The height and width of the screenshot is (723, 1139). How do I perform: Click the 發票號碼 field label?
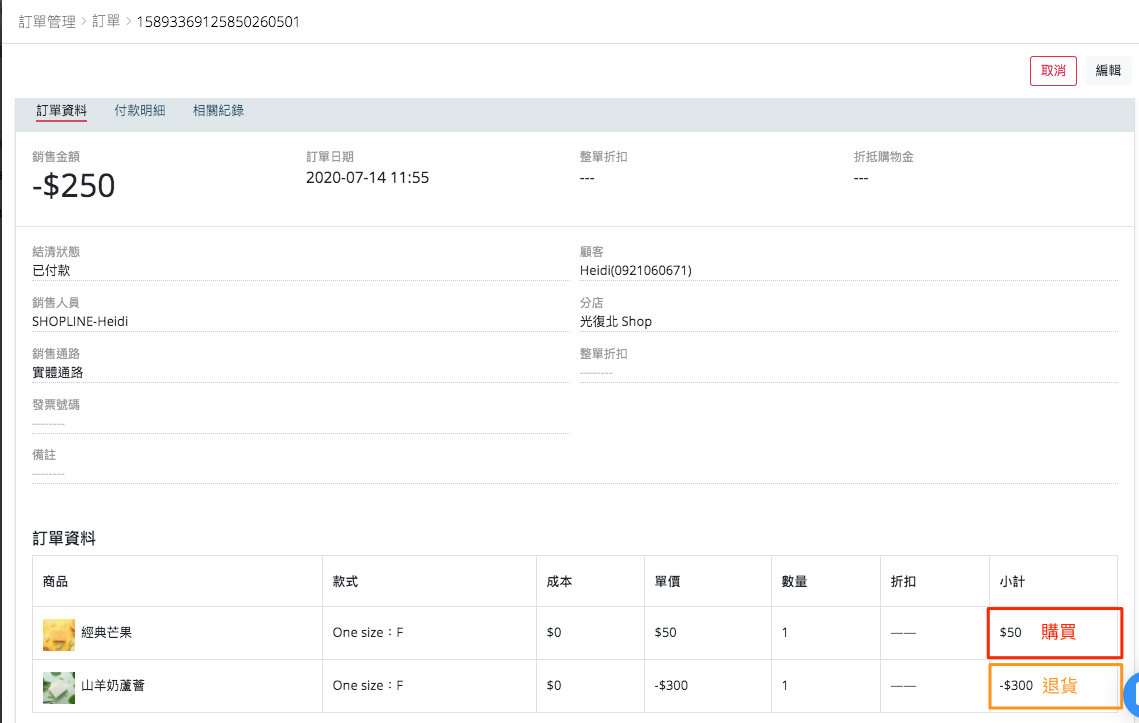pyautogui.click(x=56, y=405)
